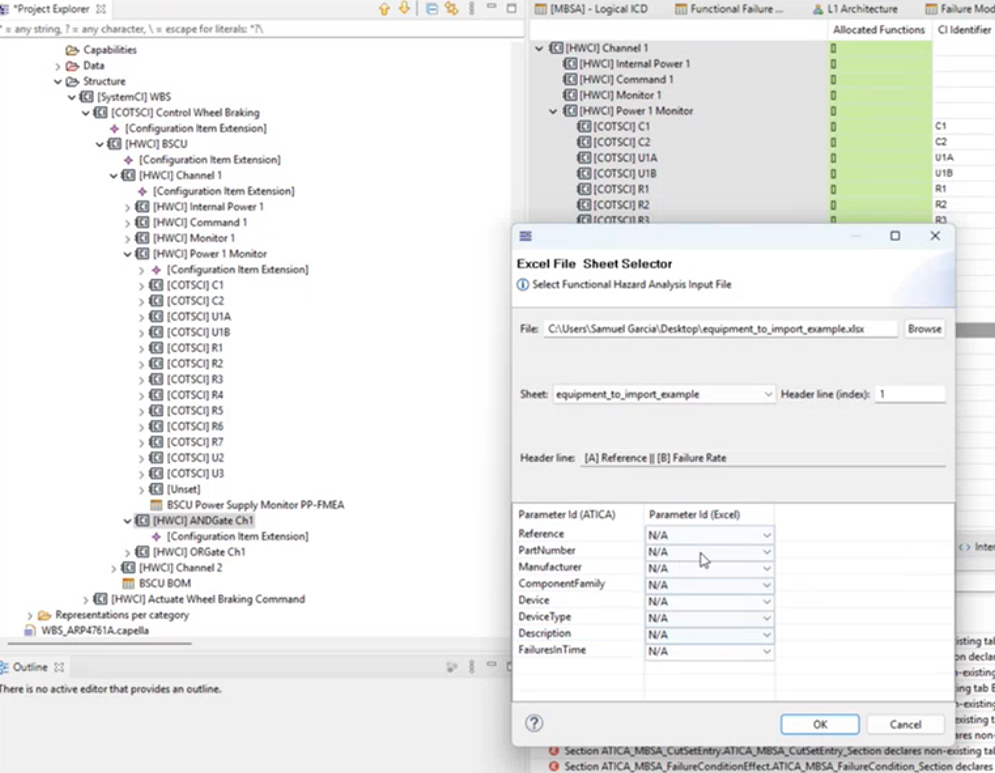Select [COTSCI] U1A in Project Explorer tree
Image resolution: width=995 pixels, height=773 pixels.
point(199,316)
